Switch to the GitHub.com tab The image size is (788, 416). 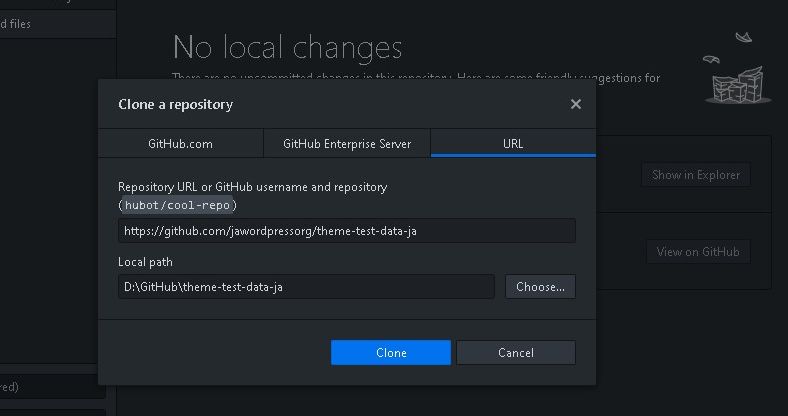coord(180,143)
